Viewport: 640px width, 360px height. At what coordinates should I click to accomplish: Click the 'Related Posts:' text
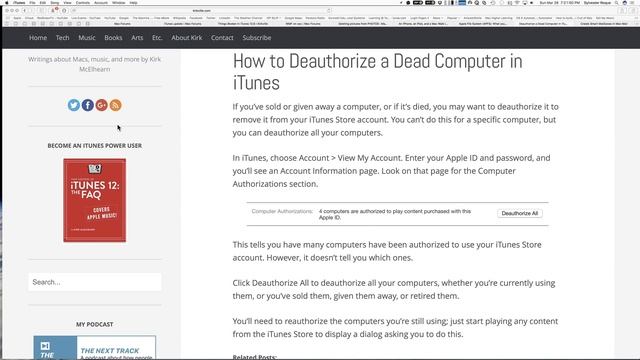(x=255, y=357)
